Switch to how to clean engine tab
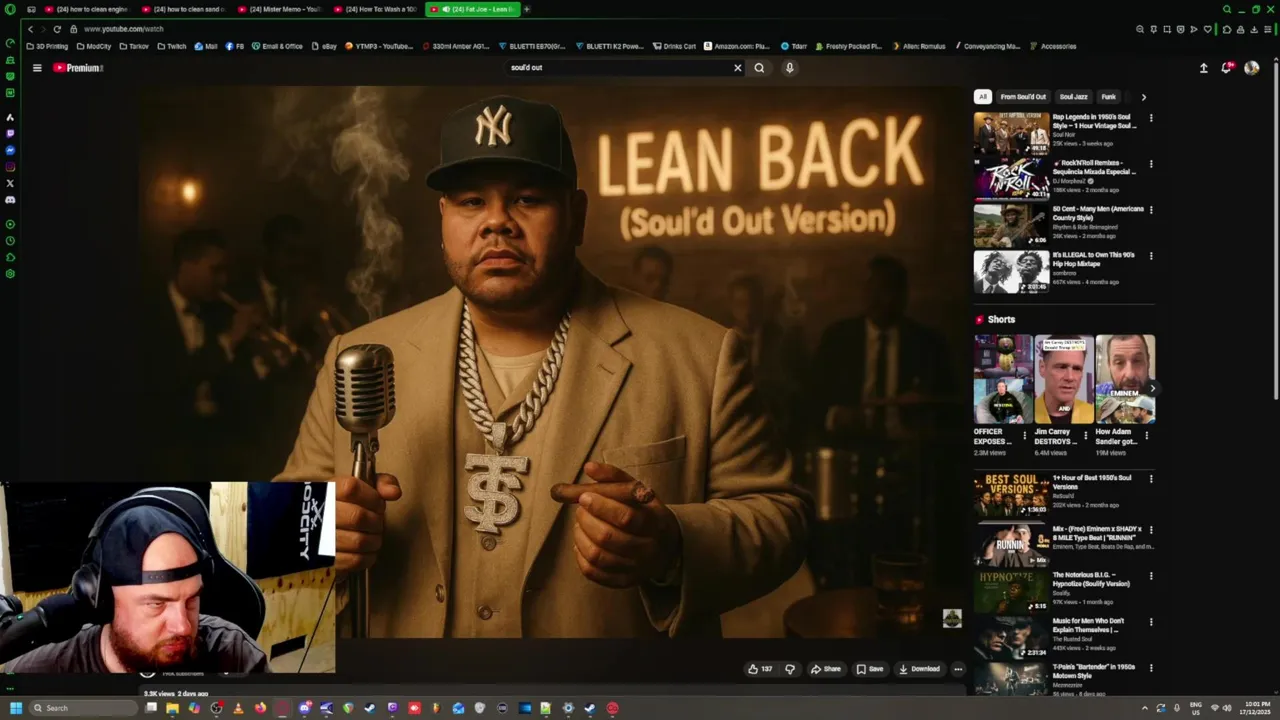Viewport: 1280px width, 720px height. tap(87, 9)
